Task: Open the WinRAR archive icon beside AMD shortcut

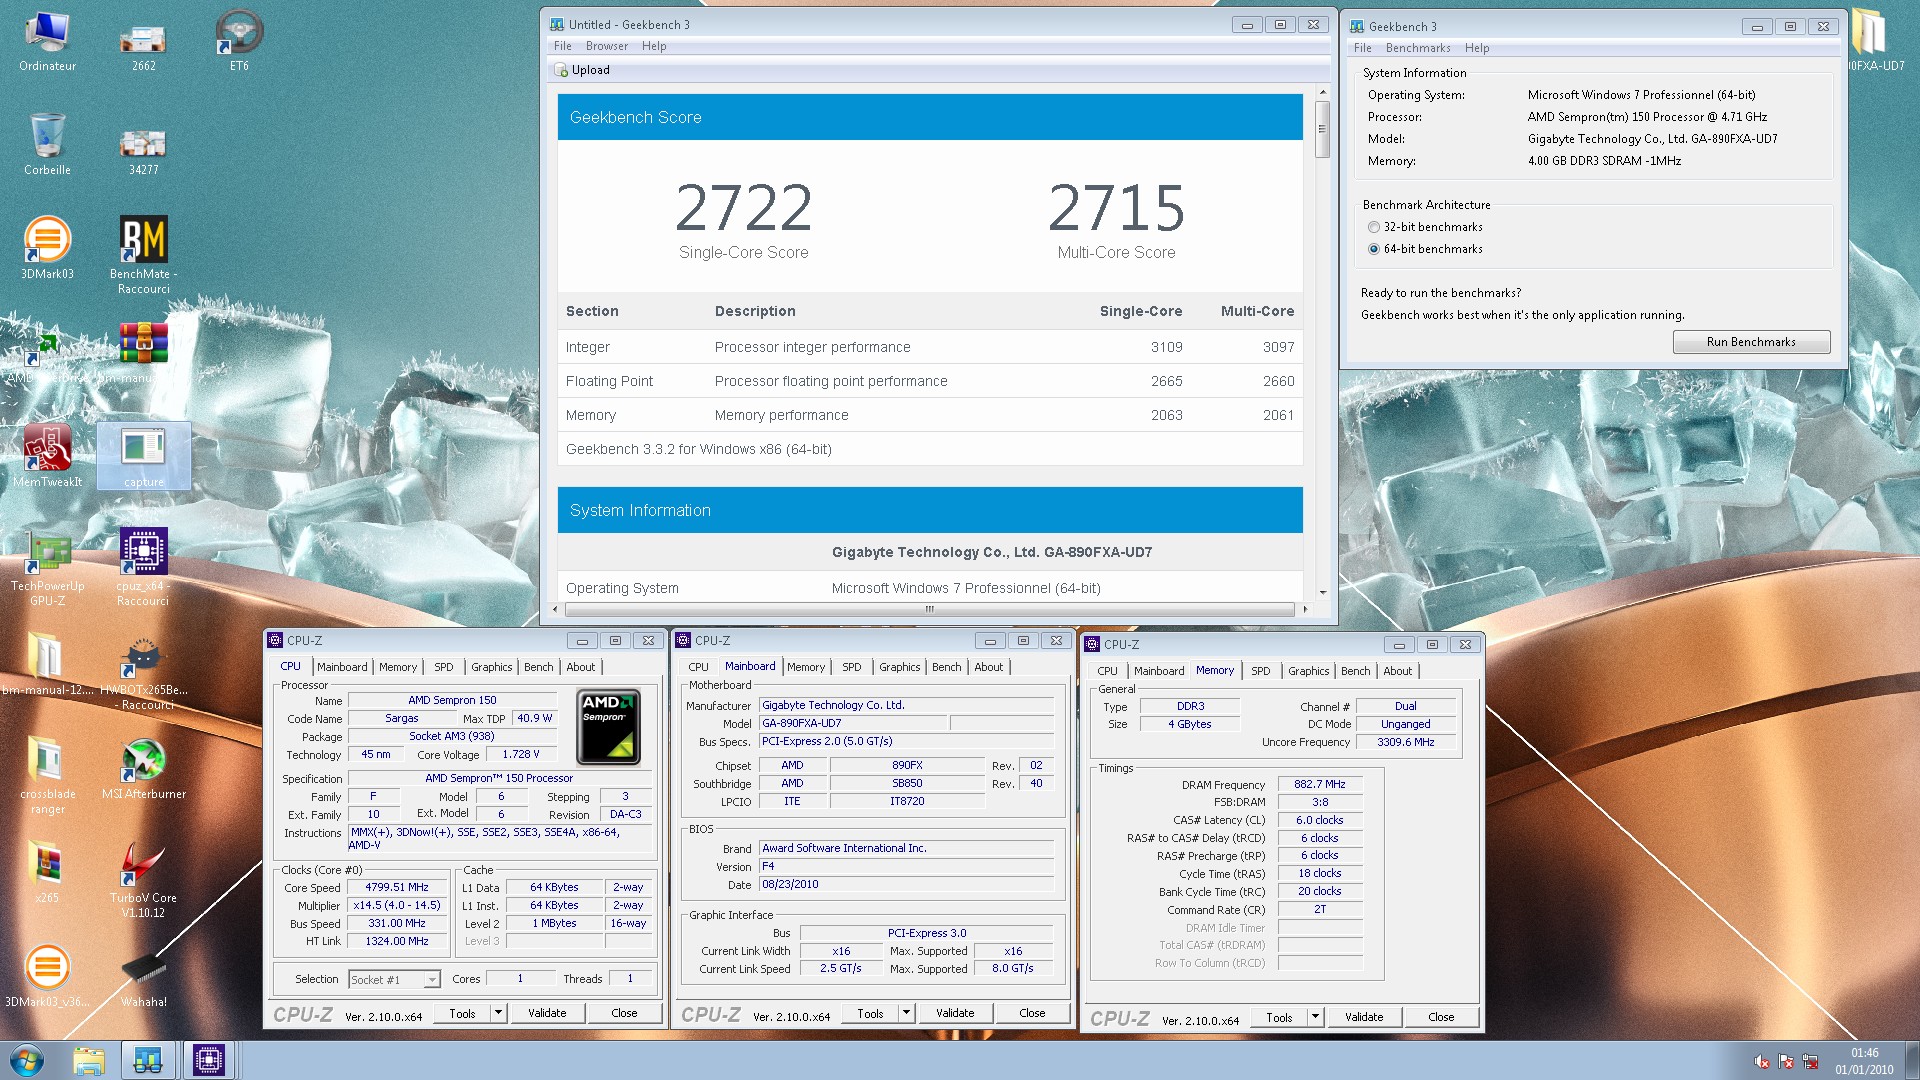Action: point(143,343)
